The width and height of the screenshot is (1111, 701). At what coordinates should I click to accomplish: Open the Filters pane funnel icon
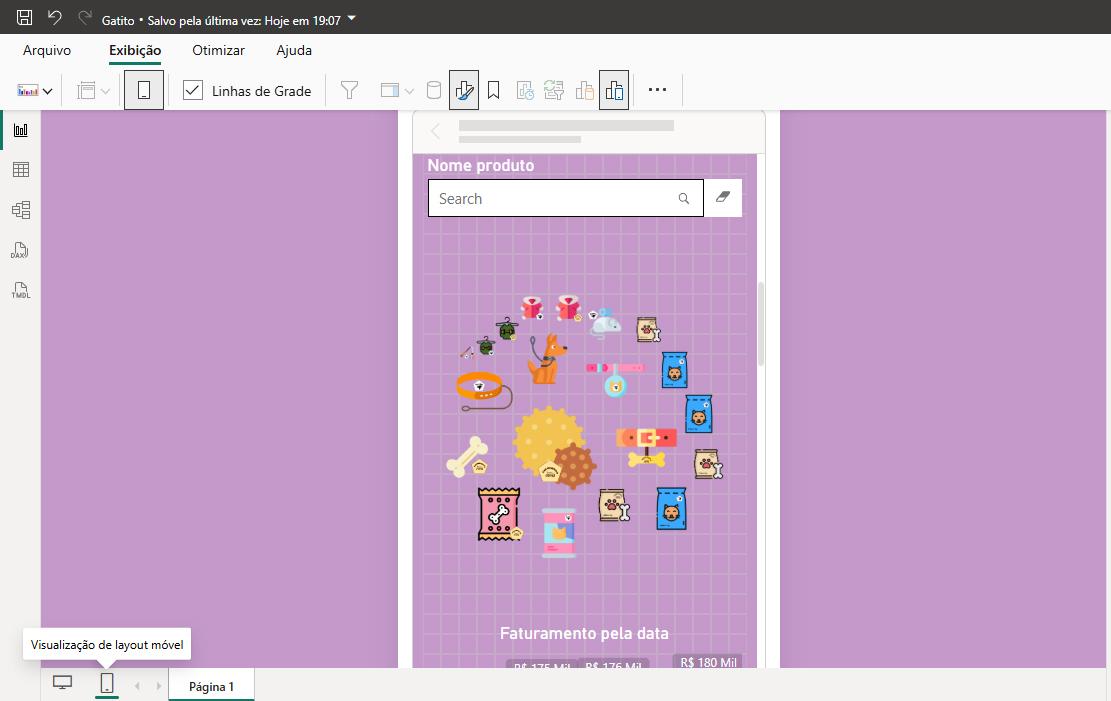click(349, 90)
